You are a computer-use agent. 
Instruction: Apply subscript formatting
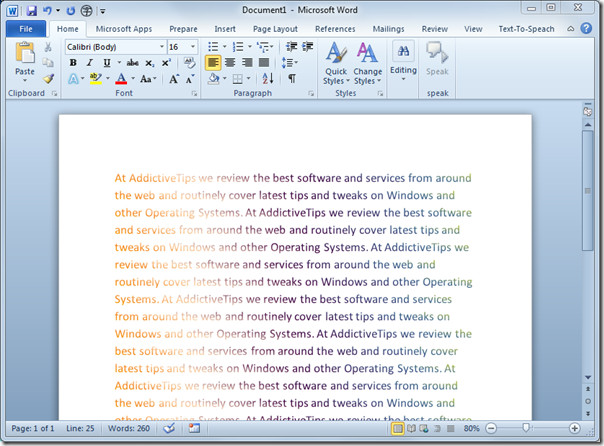149,63
